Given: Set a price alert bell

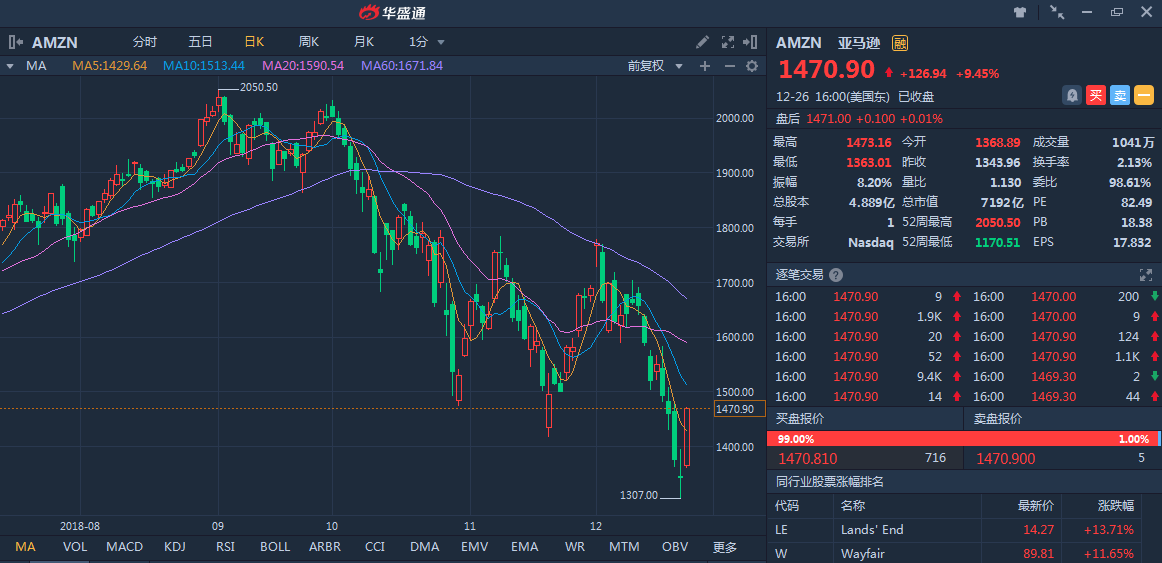Looking at the screenshot, I should (x=1072, y=96).
